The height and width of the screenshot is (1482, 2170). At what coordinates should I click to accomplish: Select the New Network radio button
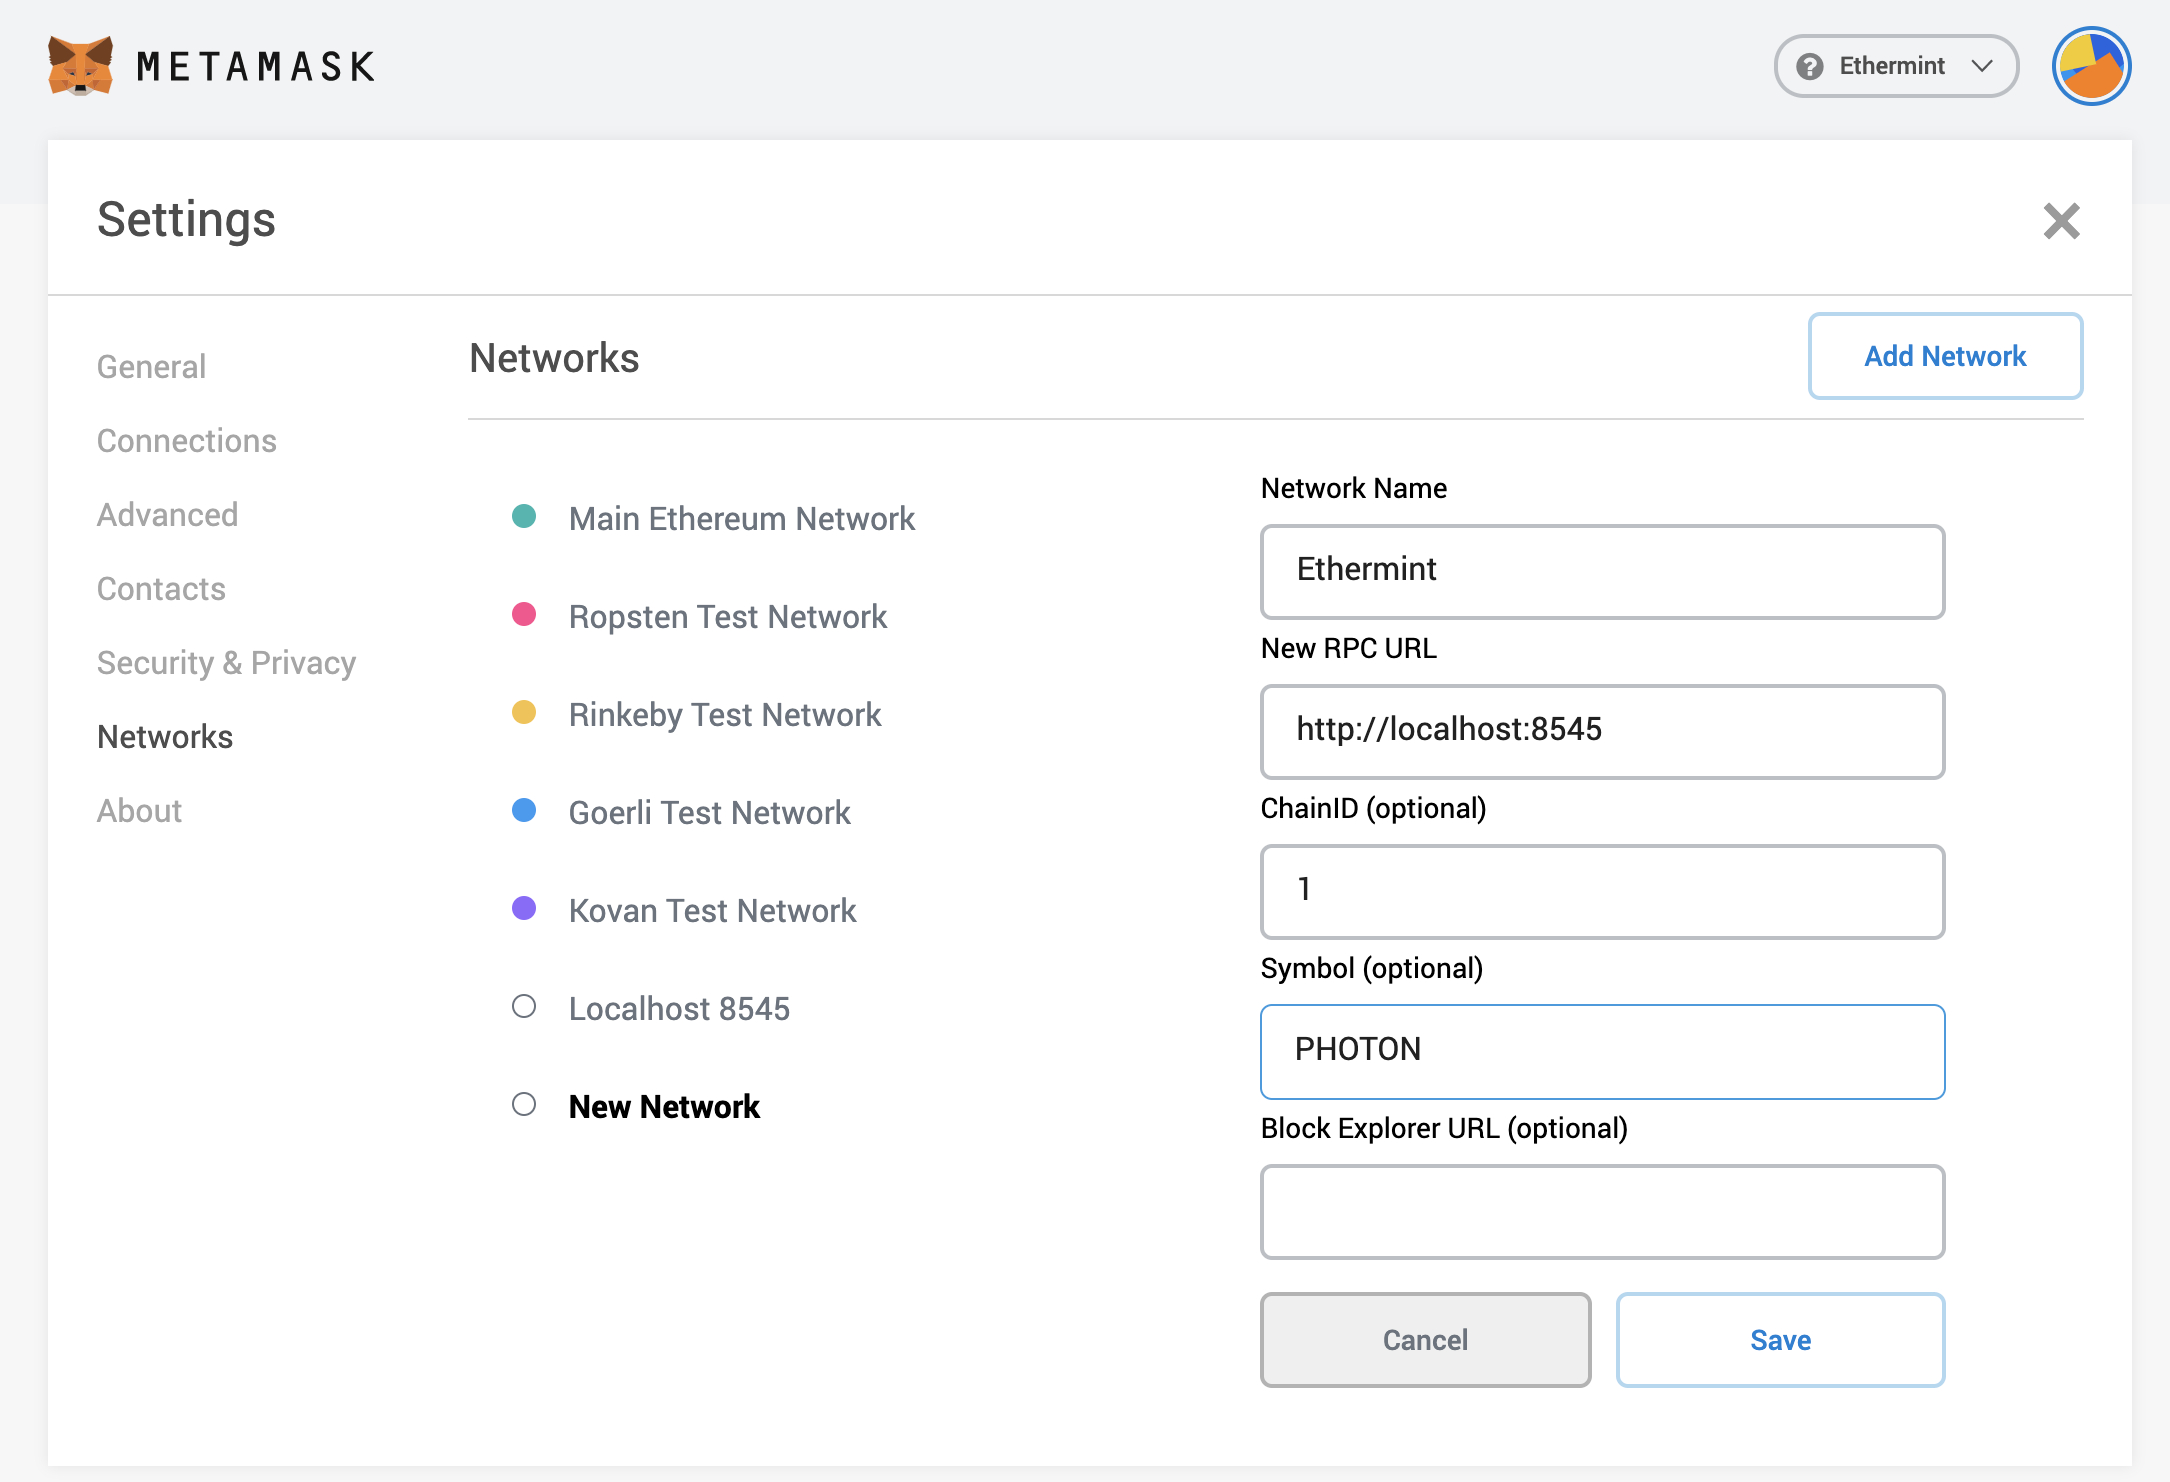(x=523, y=1104)
